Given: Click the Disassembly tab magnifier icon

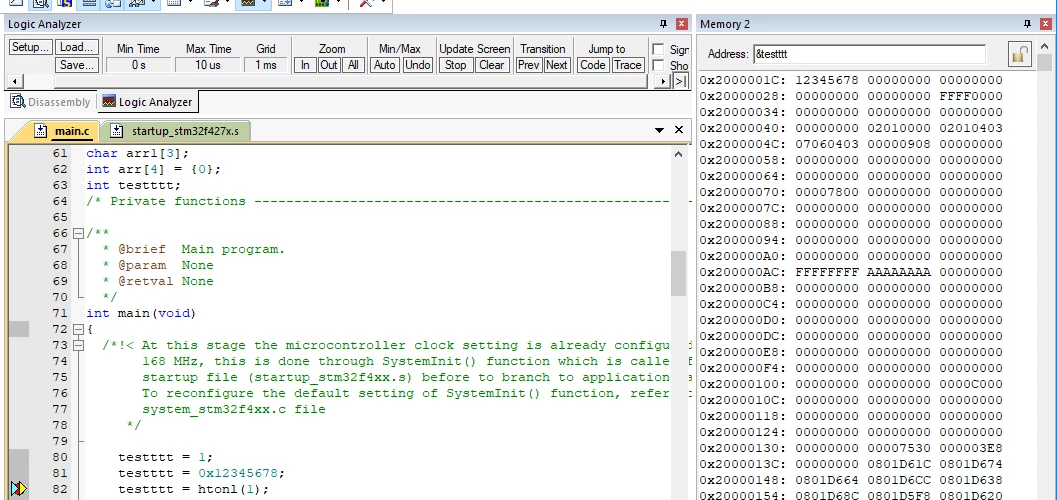Looking at the screenshot, I should click(x=18, y=102).
